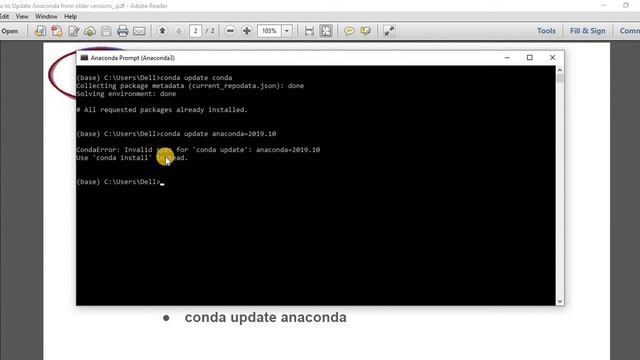The width and height of the screenshot is (640, 360).
Task: Restore the Adobe Reader window
Action: click(x=626, y=5)
